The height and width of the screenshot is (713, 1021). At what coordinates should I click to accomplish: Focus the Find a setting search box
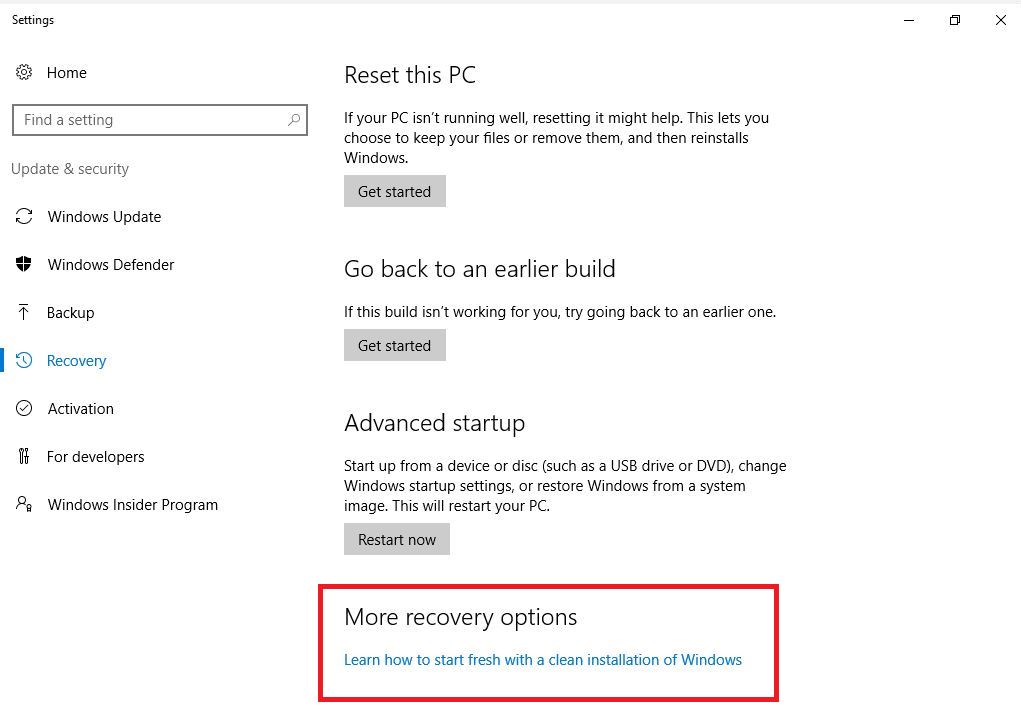coord(160,120)
